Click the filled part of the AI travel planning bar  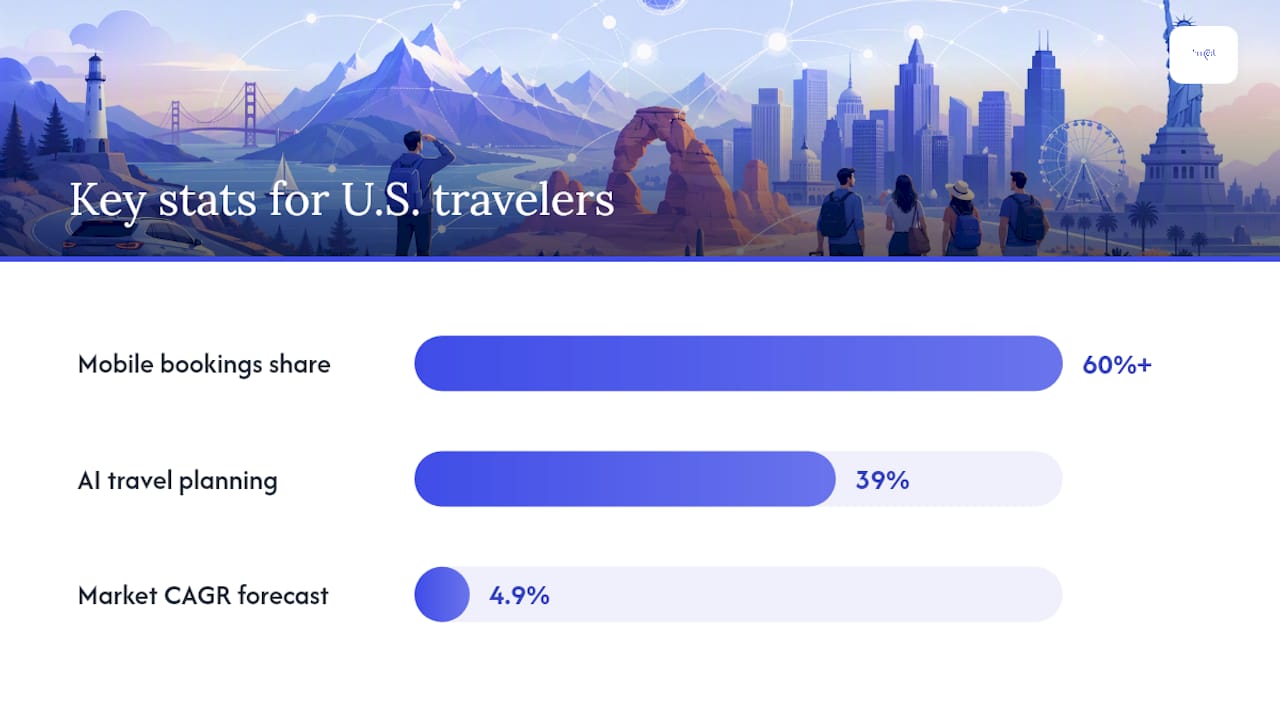[x=625, y=479]
